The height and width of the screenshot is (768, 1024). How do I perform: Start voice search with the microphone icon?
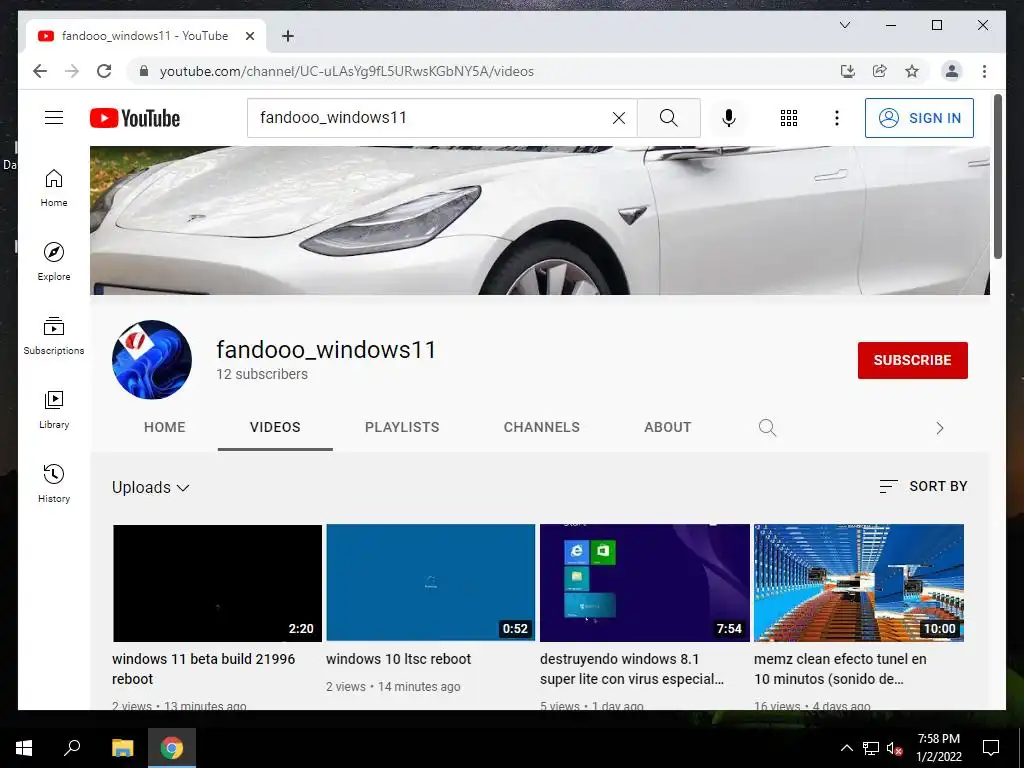729,118
